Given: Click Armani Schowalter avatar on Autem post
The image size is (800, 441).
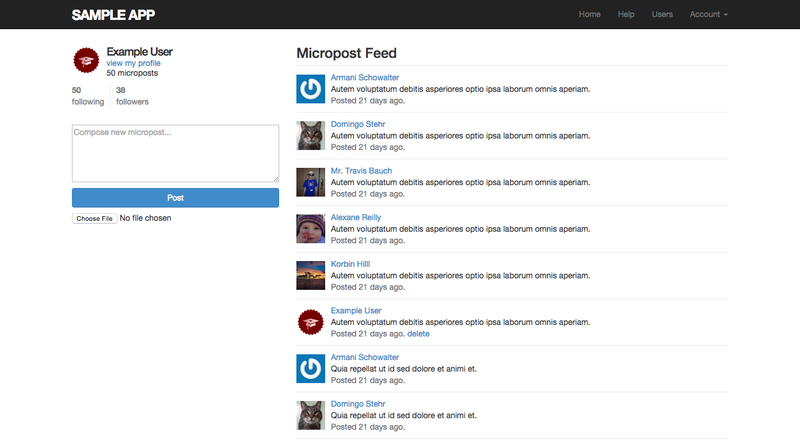Looking at the screenshot, I should click(x=310, y=89).
